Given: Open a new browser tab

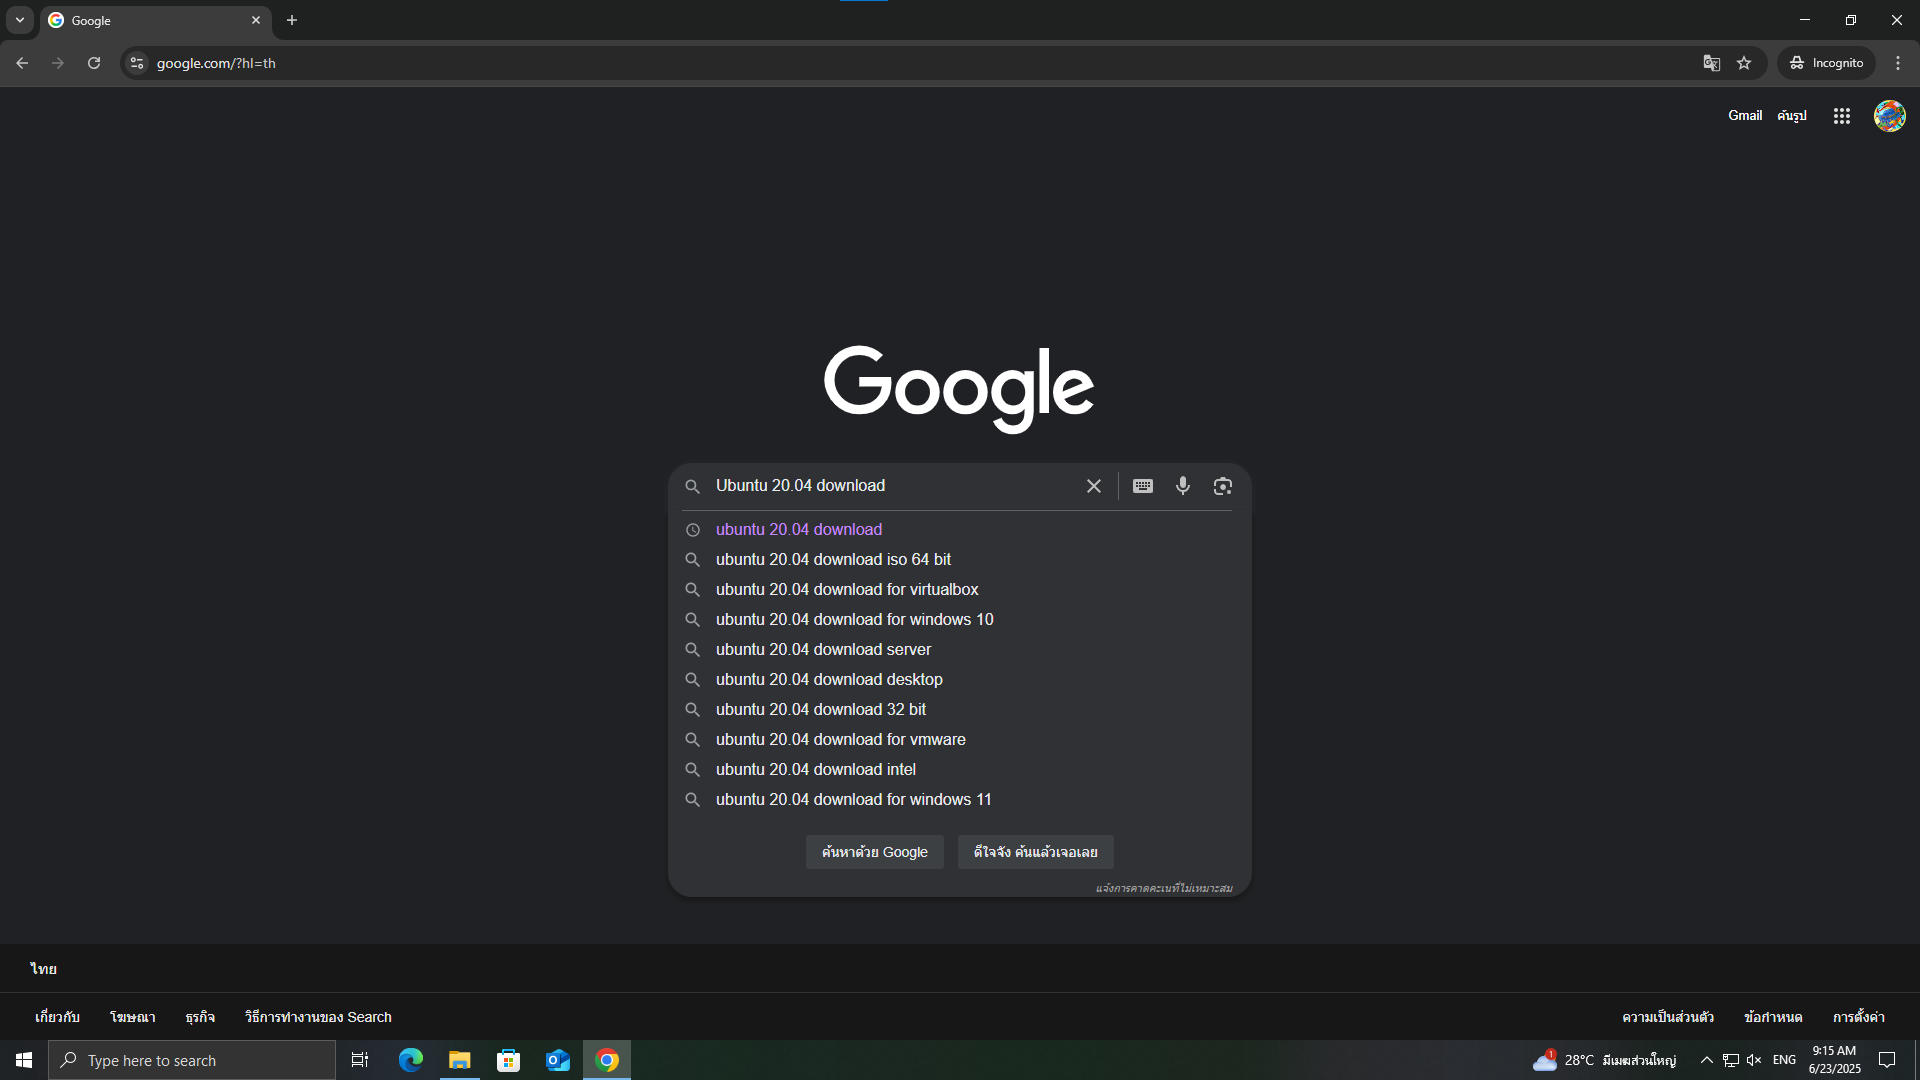Looking at the screenshot, I should (292, 20).
